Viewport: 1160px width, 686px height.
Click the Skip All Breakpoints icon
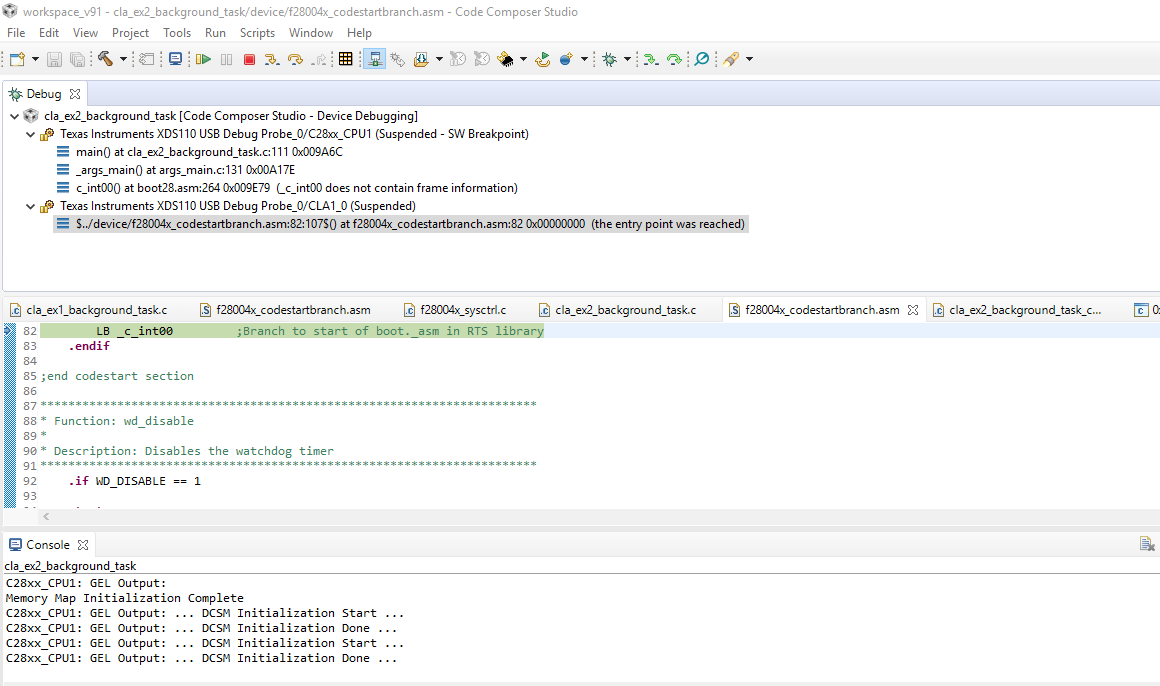[x=701, y=60]
